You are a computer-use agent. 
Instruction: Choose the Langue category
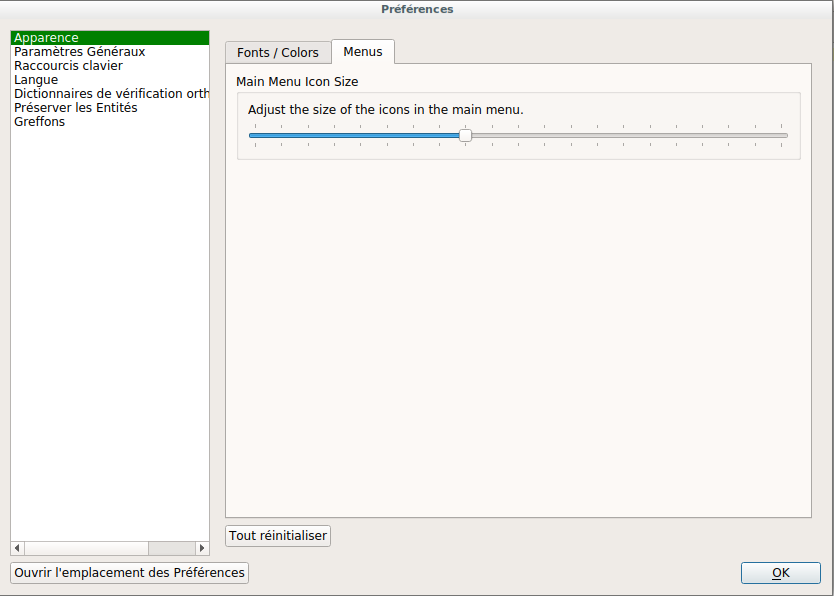[x=36, y=80]
